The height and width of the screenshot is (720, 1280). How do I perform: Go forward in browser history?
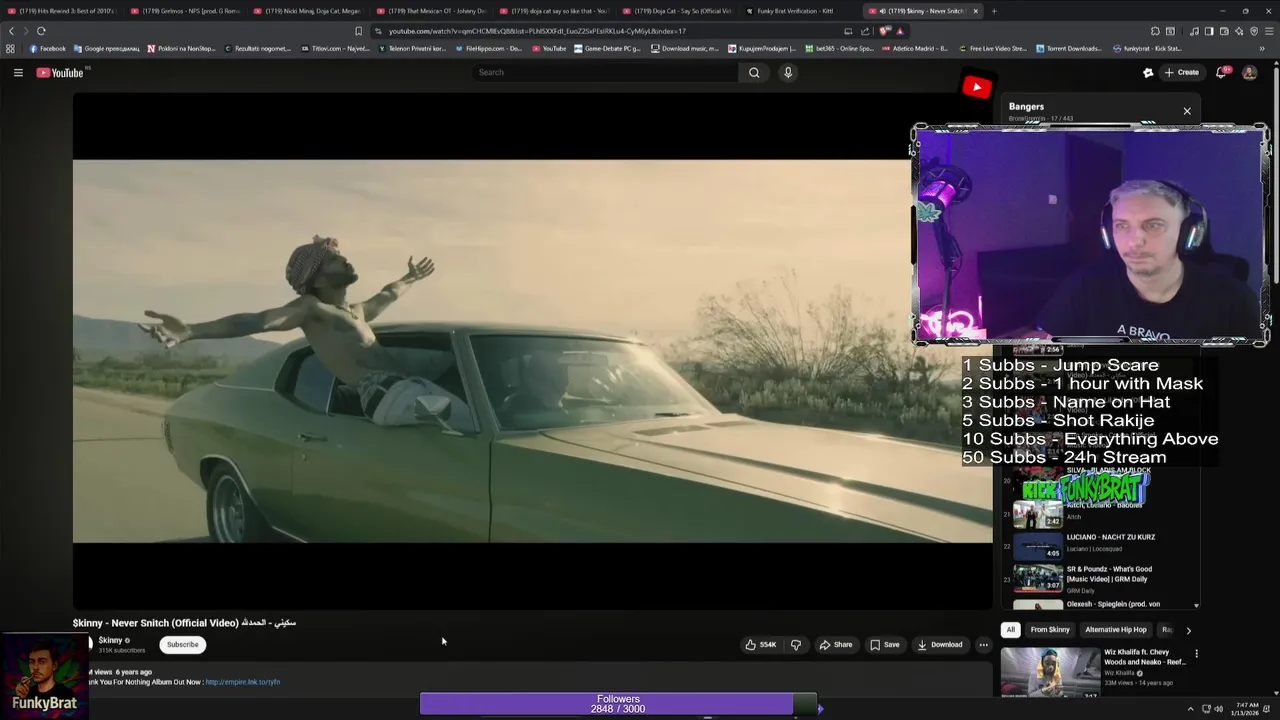(x=26, y=31)
